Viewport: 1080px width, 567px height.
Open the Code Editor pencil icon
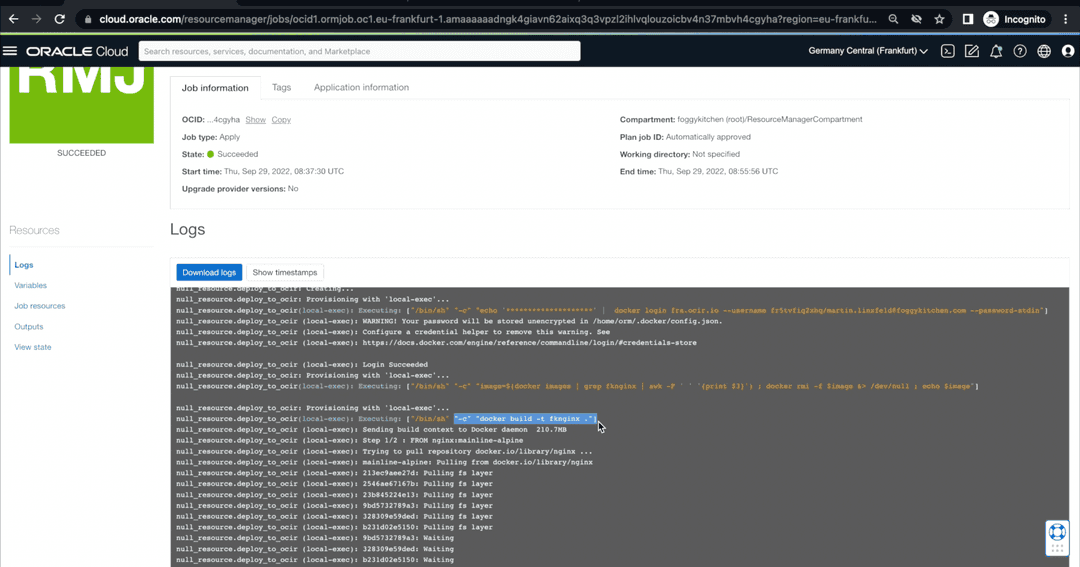click(x=972, y=51)
